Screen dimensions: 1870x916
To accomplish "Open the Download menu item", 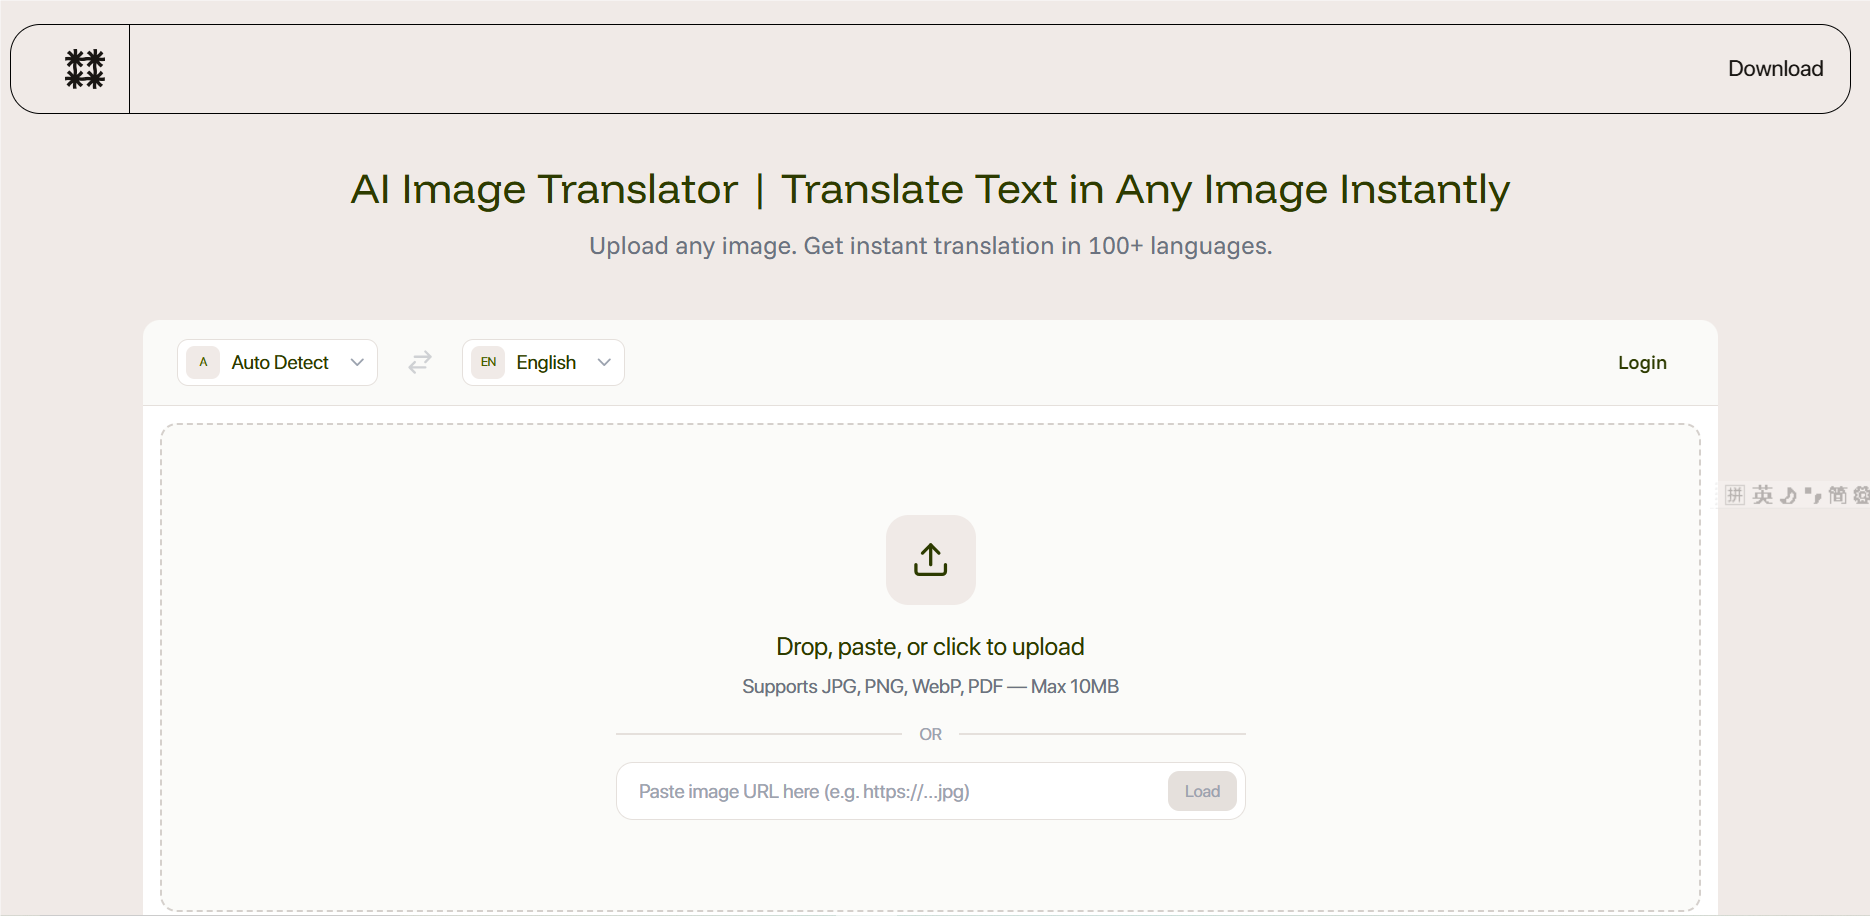I will tap(1775, 69).
